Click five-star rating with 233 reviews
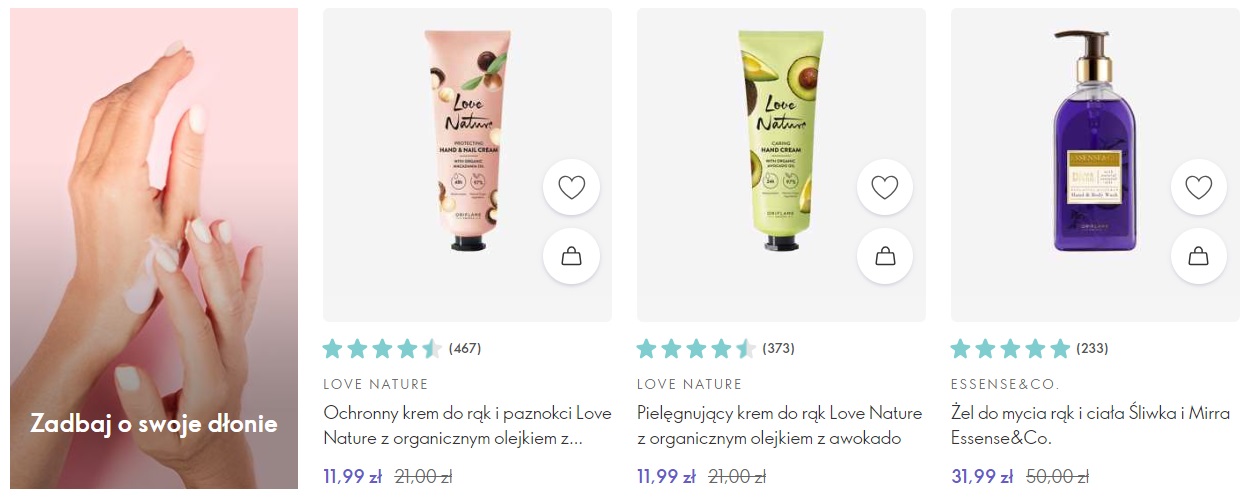The image size is (1251, 502). tap(1010, 349)
